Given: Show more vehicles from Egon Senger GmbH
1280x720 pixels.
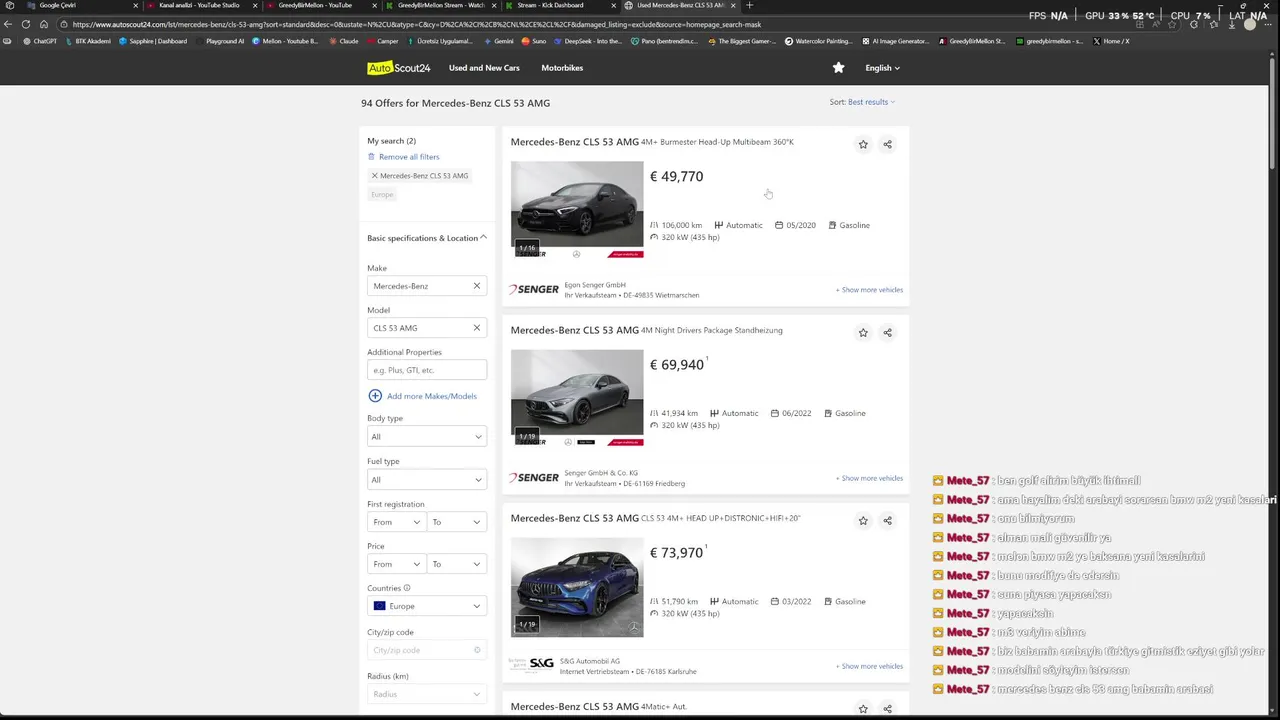Looking at the screenshot, I should point(869,290).
